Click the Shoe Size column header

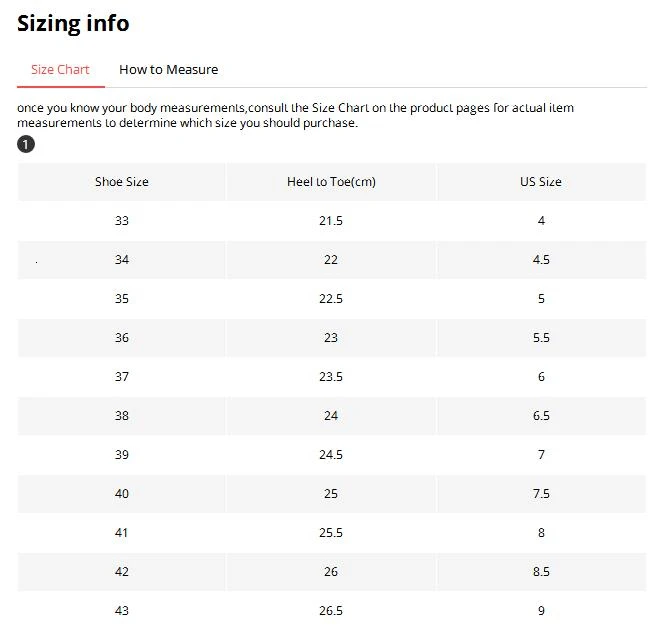tap(122, 182)
